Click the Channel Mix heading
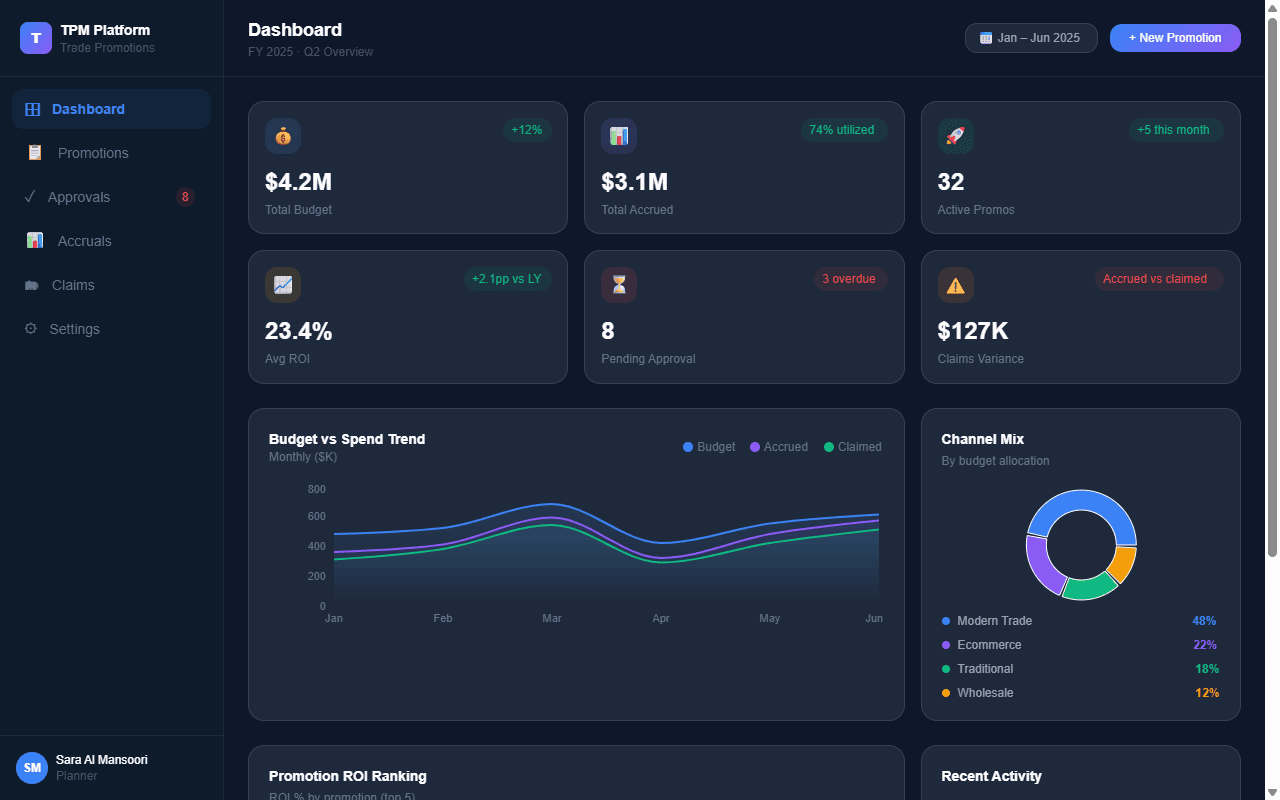Viewport: 1280px width, 800px height. (x=983, y=439)
